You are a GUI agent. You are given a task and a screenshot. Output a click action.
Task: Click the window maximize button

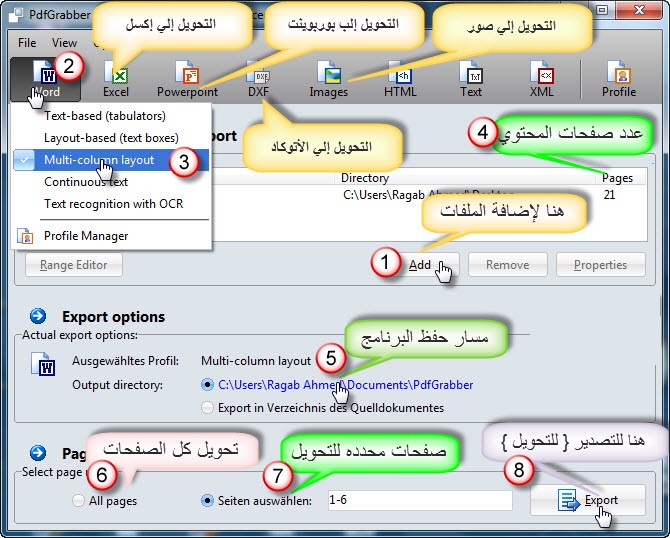[x=602, y=10]
